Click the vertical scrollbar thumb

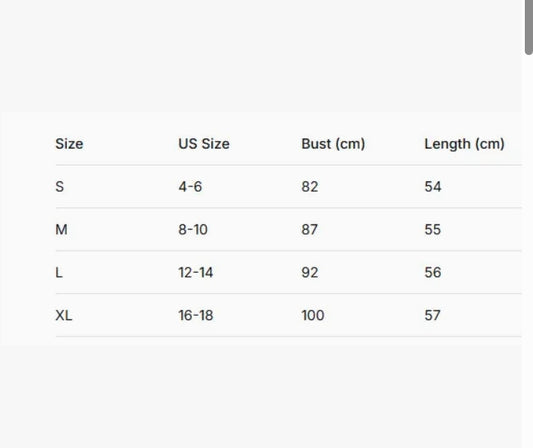(x=529, y=27)
